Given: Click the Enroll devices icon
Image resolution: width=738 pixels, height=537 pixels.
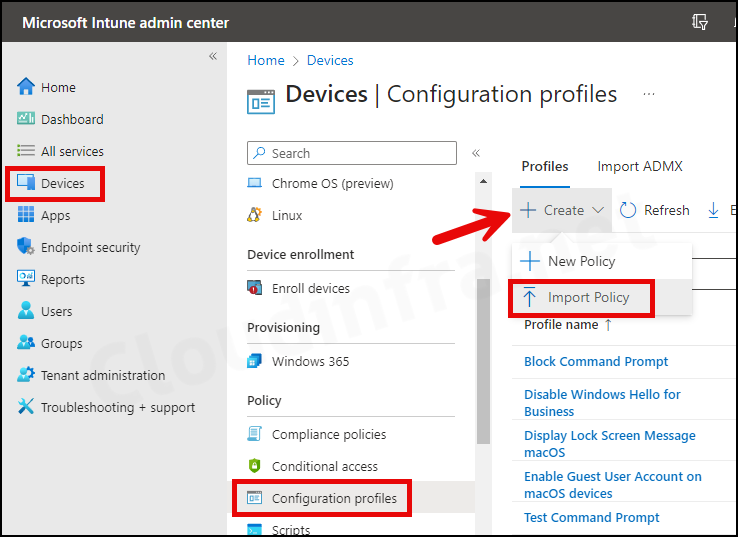Looking at the screenshot, I should click(255, 287).
